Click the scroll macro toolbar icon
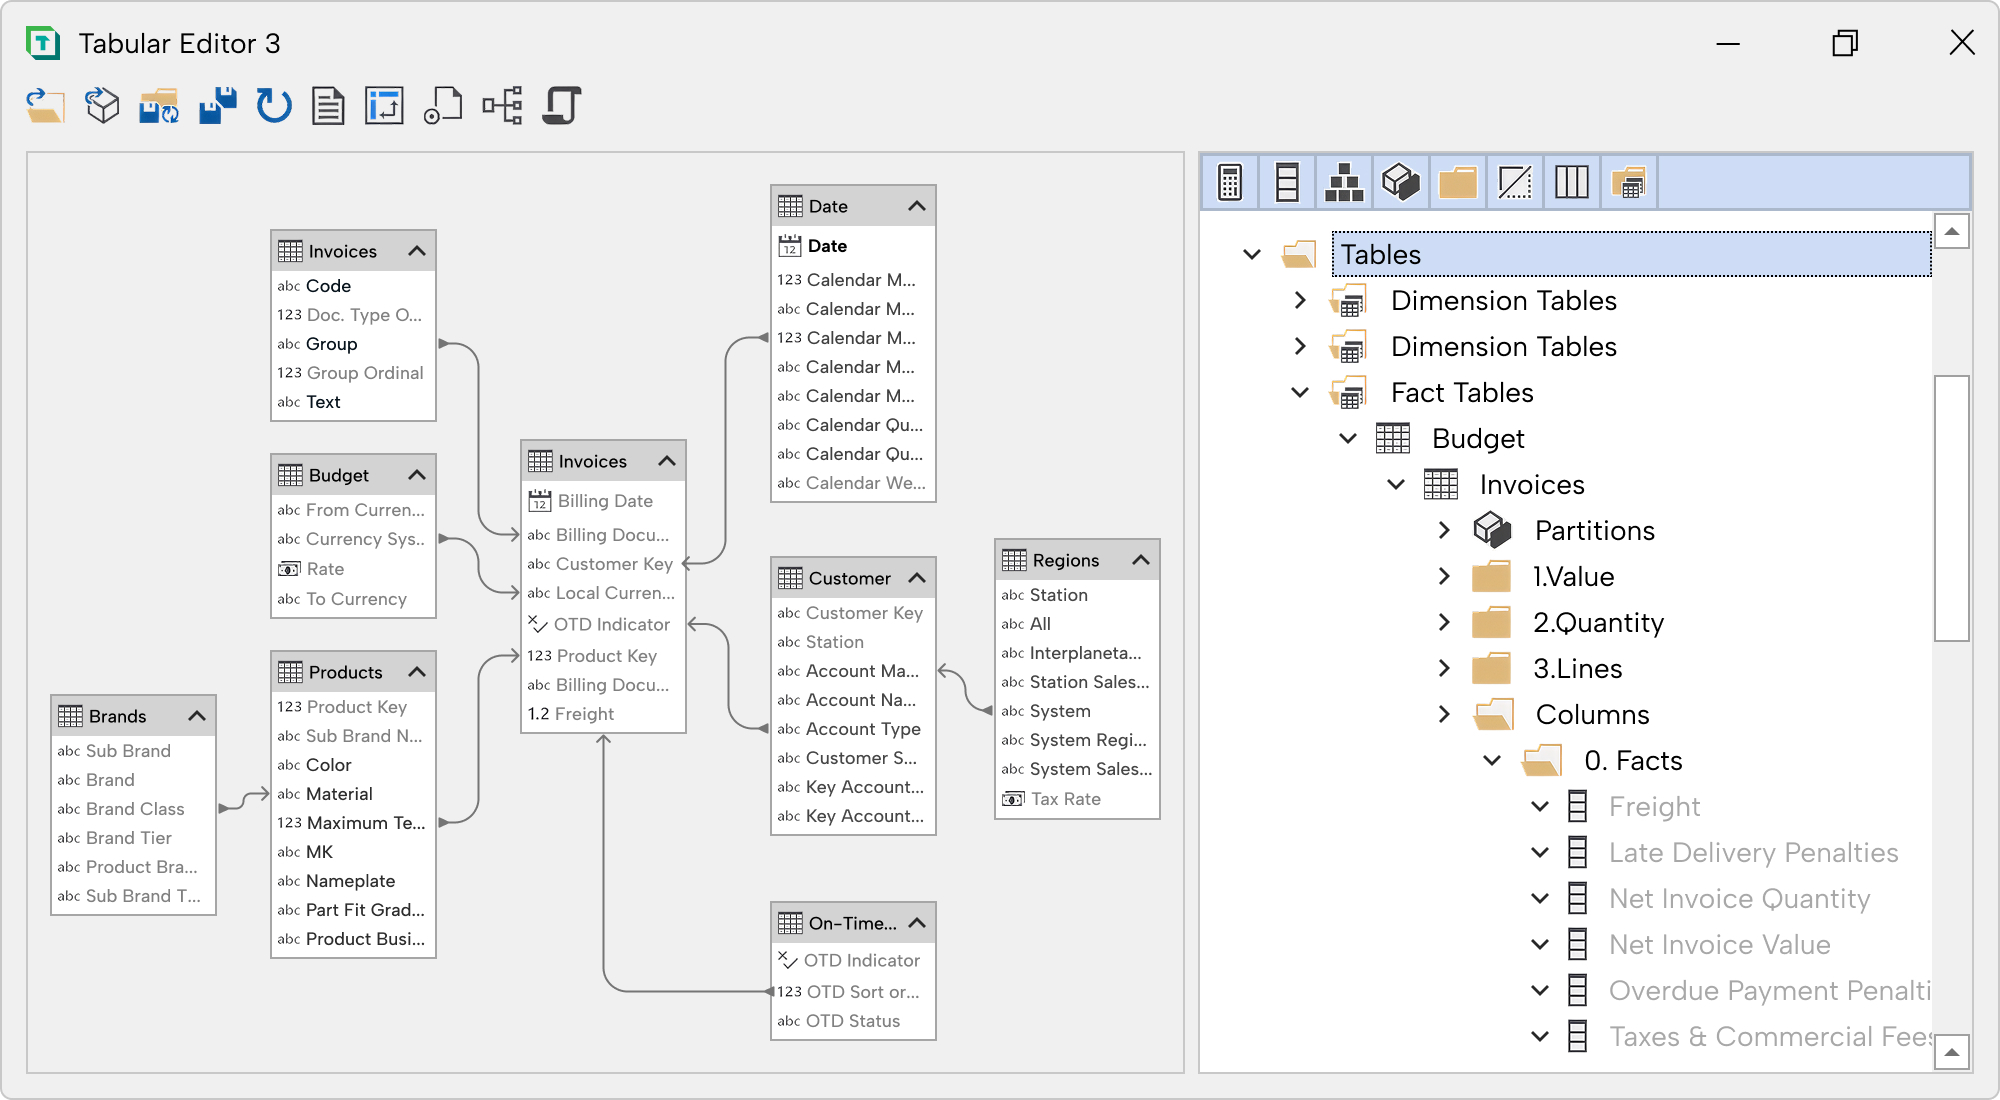2000x1100 pixels. point(562,105)
